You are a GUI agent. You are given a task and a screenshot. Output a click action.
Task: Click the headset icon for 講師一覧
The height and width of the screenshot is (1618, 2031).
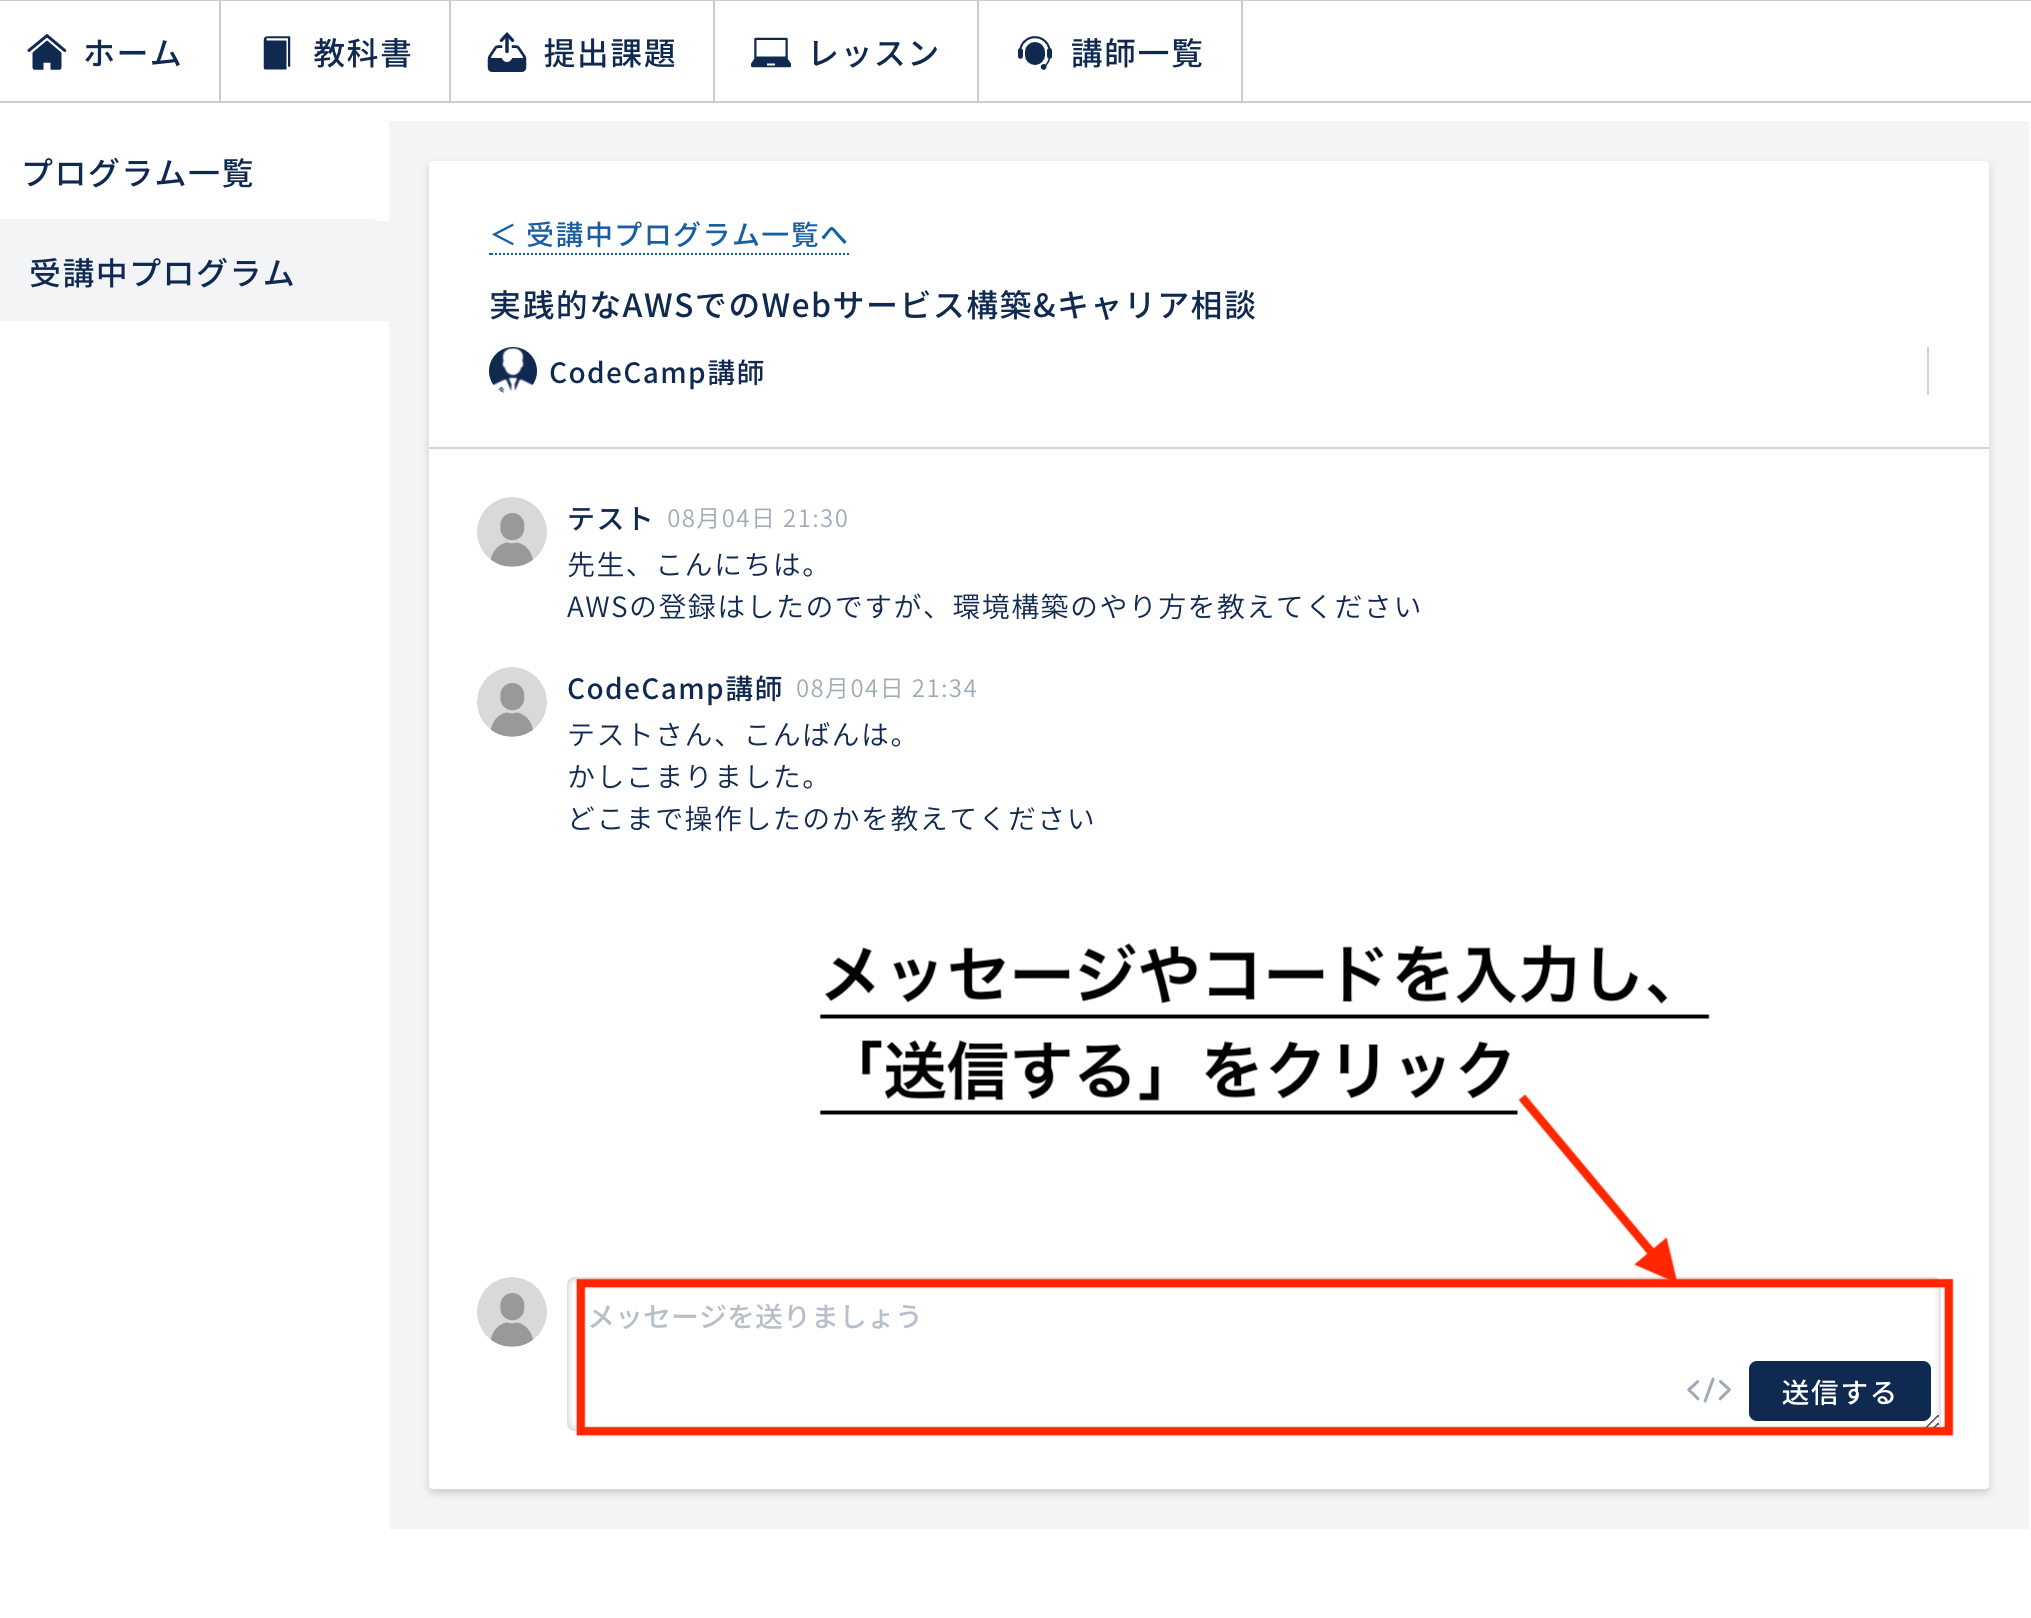[x=1035, y=52]
